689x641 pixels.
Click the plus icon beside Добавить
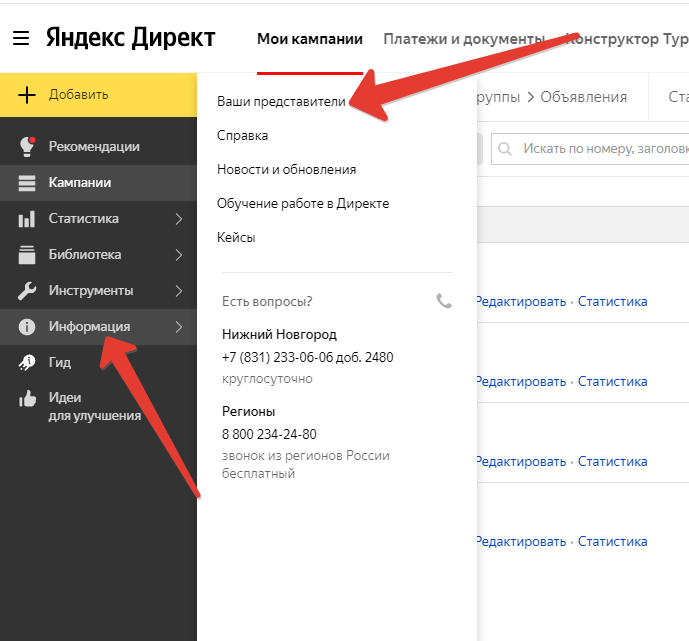[x=27, y=95]
